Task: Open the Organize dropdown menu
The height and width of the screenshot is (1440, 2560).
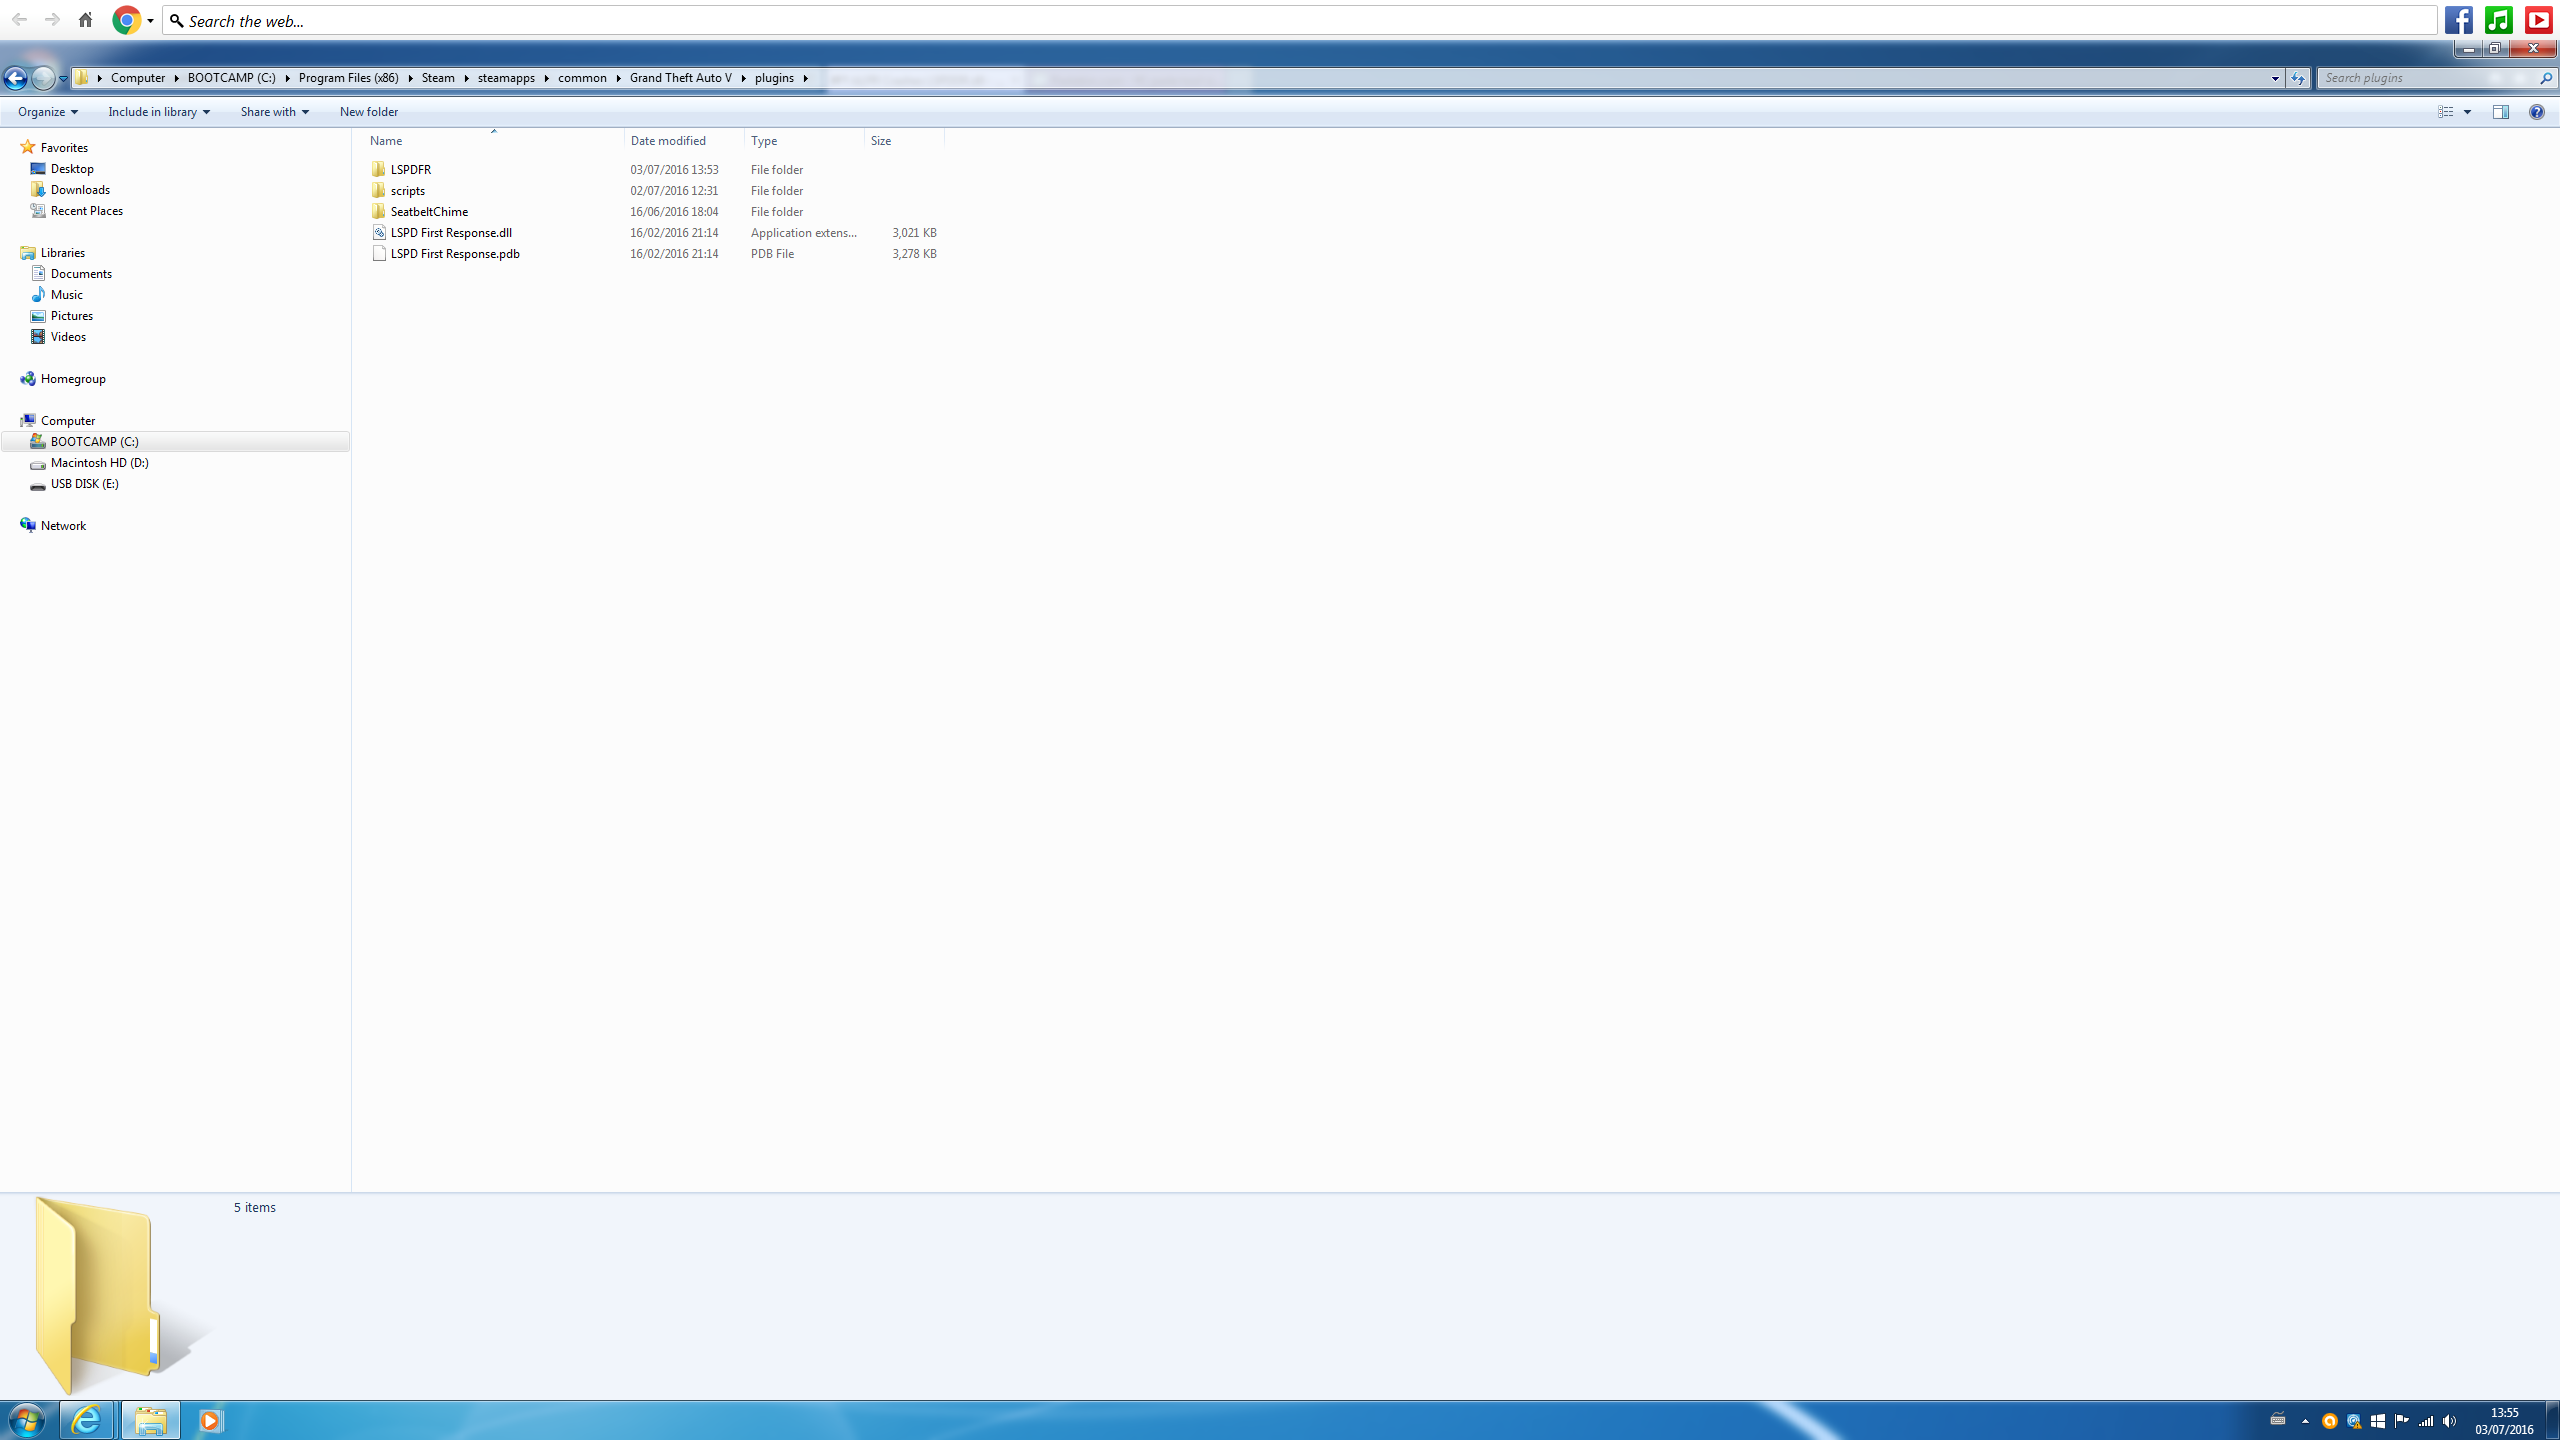Action: (x=47, y=112)
